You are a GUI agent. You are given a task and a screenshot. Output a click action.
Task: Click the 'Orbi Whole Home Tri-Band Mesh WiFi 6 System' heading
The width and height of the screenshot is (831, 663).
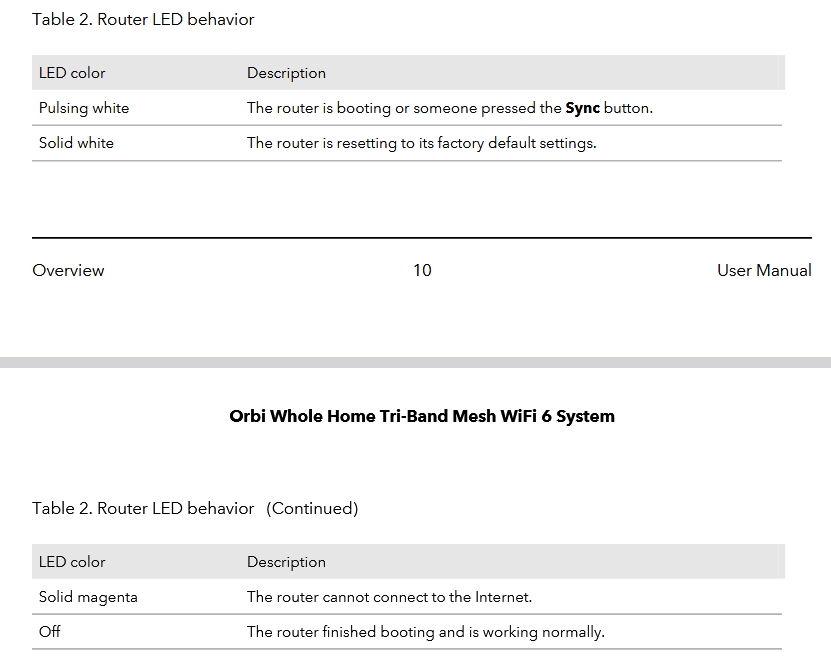tap(422, 416)
